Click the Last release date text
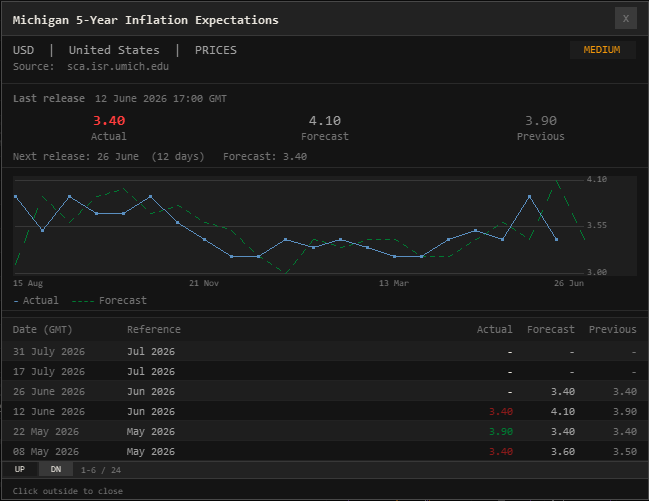 tap(161, 99)
